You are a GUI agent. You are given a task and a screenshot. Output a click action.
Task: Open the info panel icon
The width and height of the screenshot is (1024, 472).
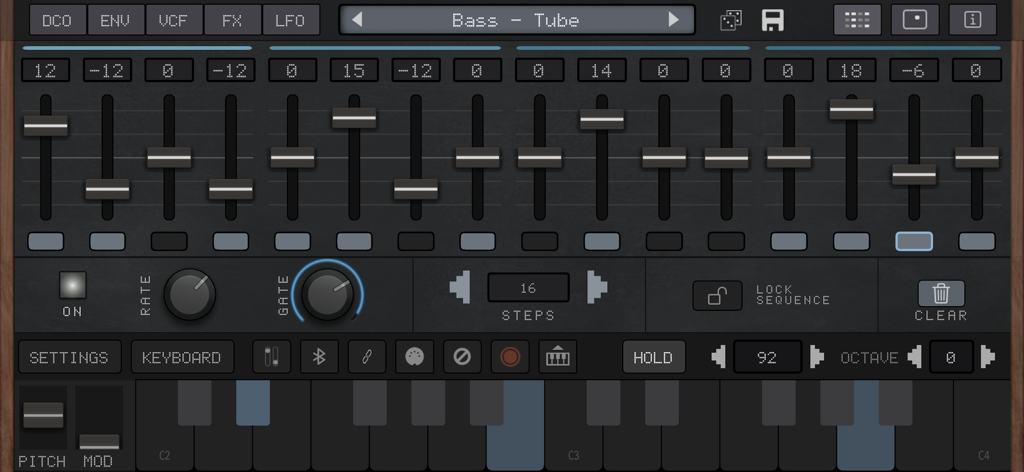pos(972,20)
